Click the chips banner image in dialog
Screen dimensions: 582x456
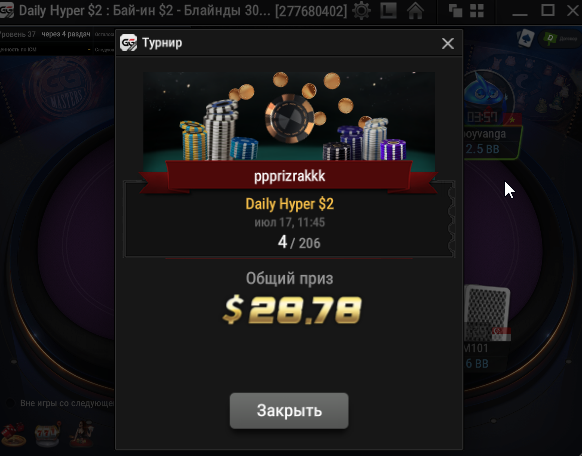coord(289,117)
